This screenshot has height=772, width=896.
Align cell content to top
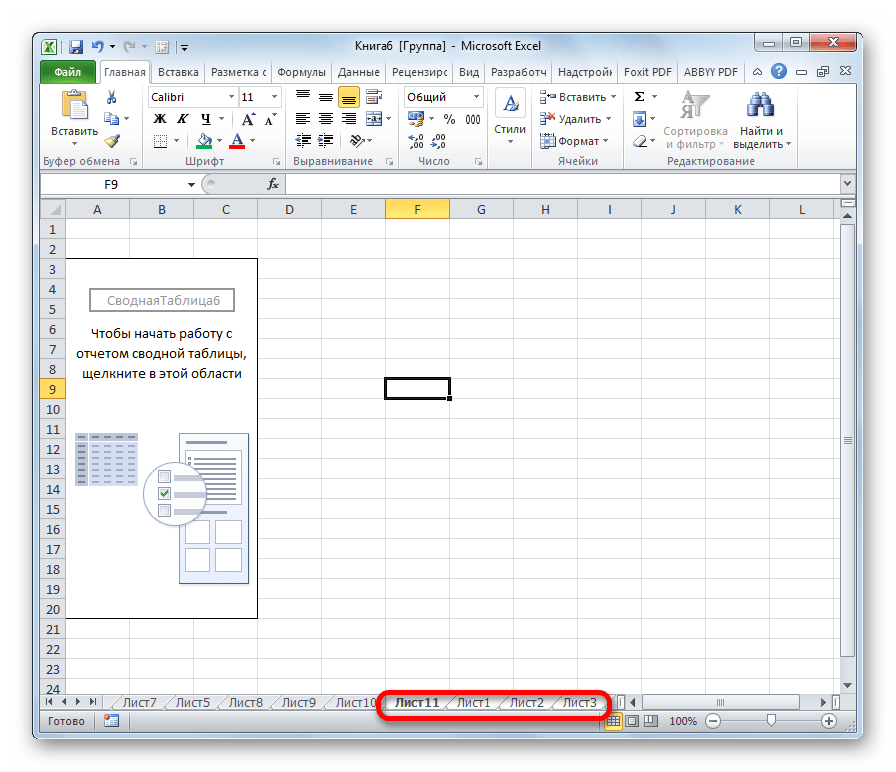pos(303,97)
